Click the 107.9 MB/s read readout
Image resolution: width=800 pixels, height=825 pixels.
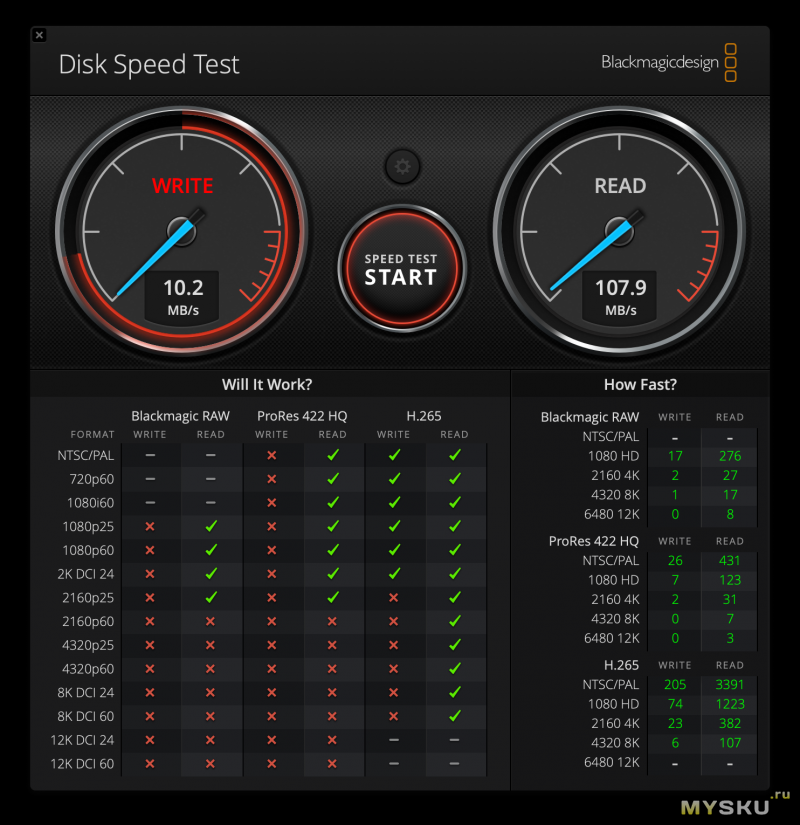coord(620,297)
